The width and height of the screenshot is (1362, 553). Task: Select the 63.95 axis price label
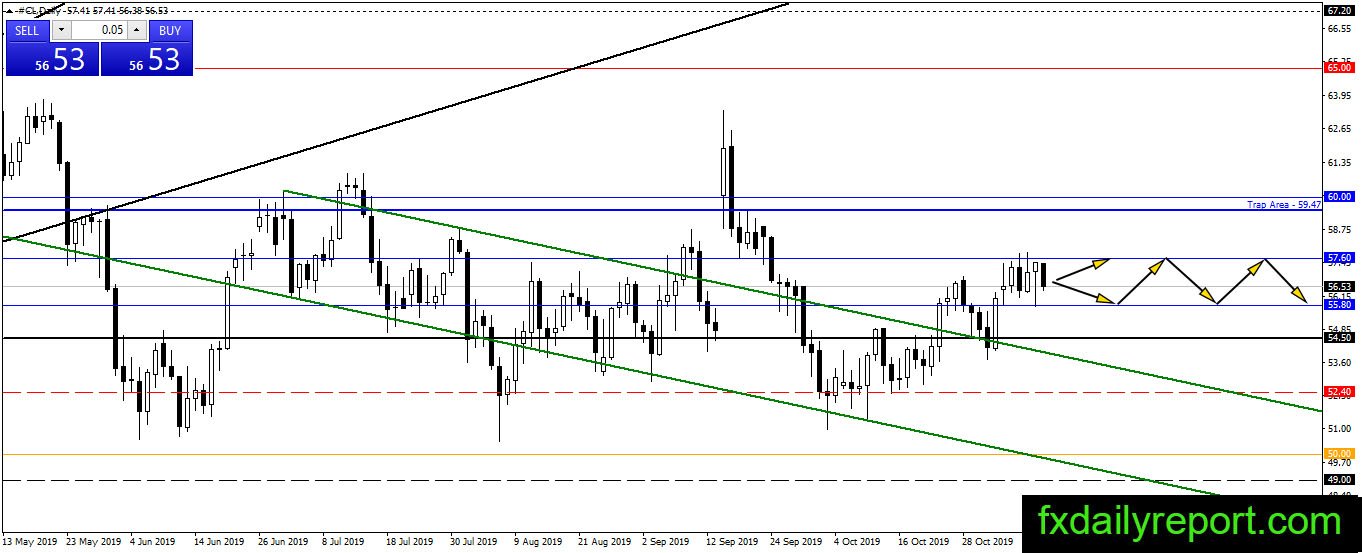(1340, 96)
